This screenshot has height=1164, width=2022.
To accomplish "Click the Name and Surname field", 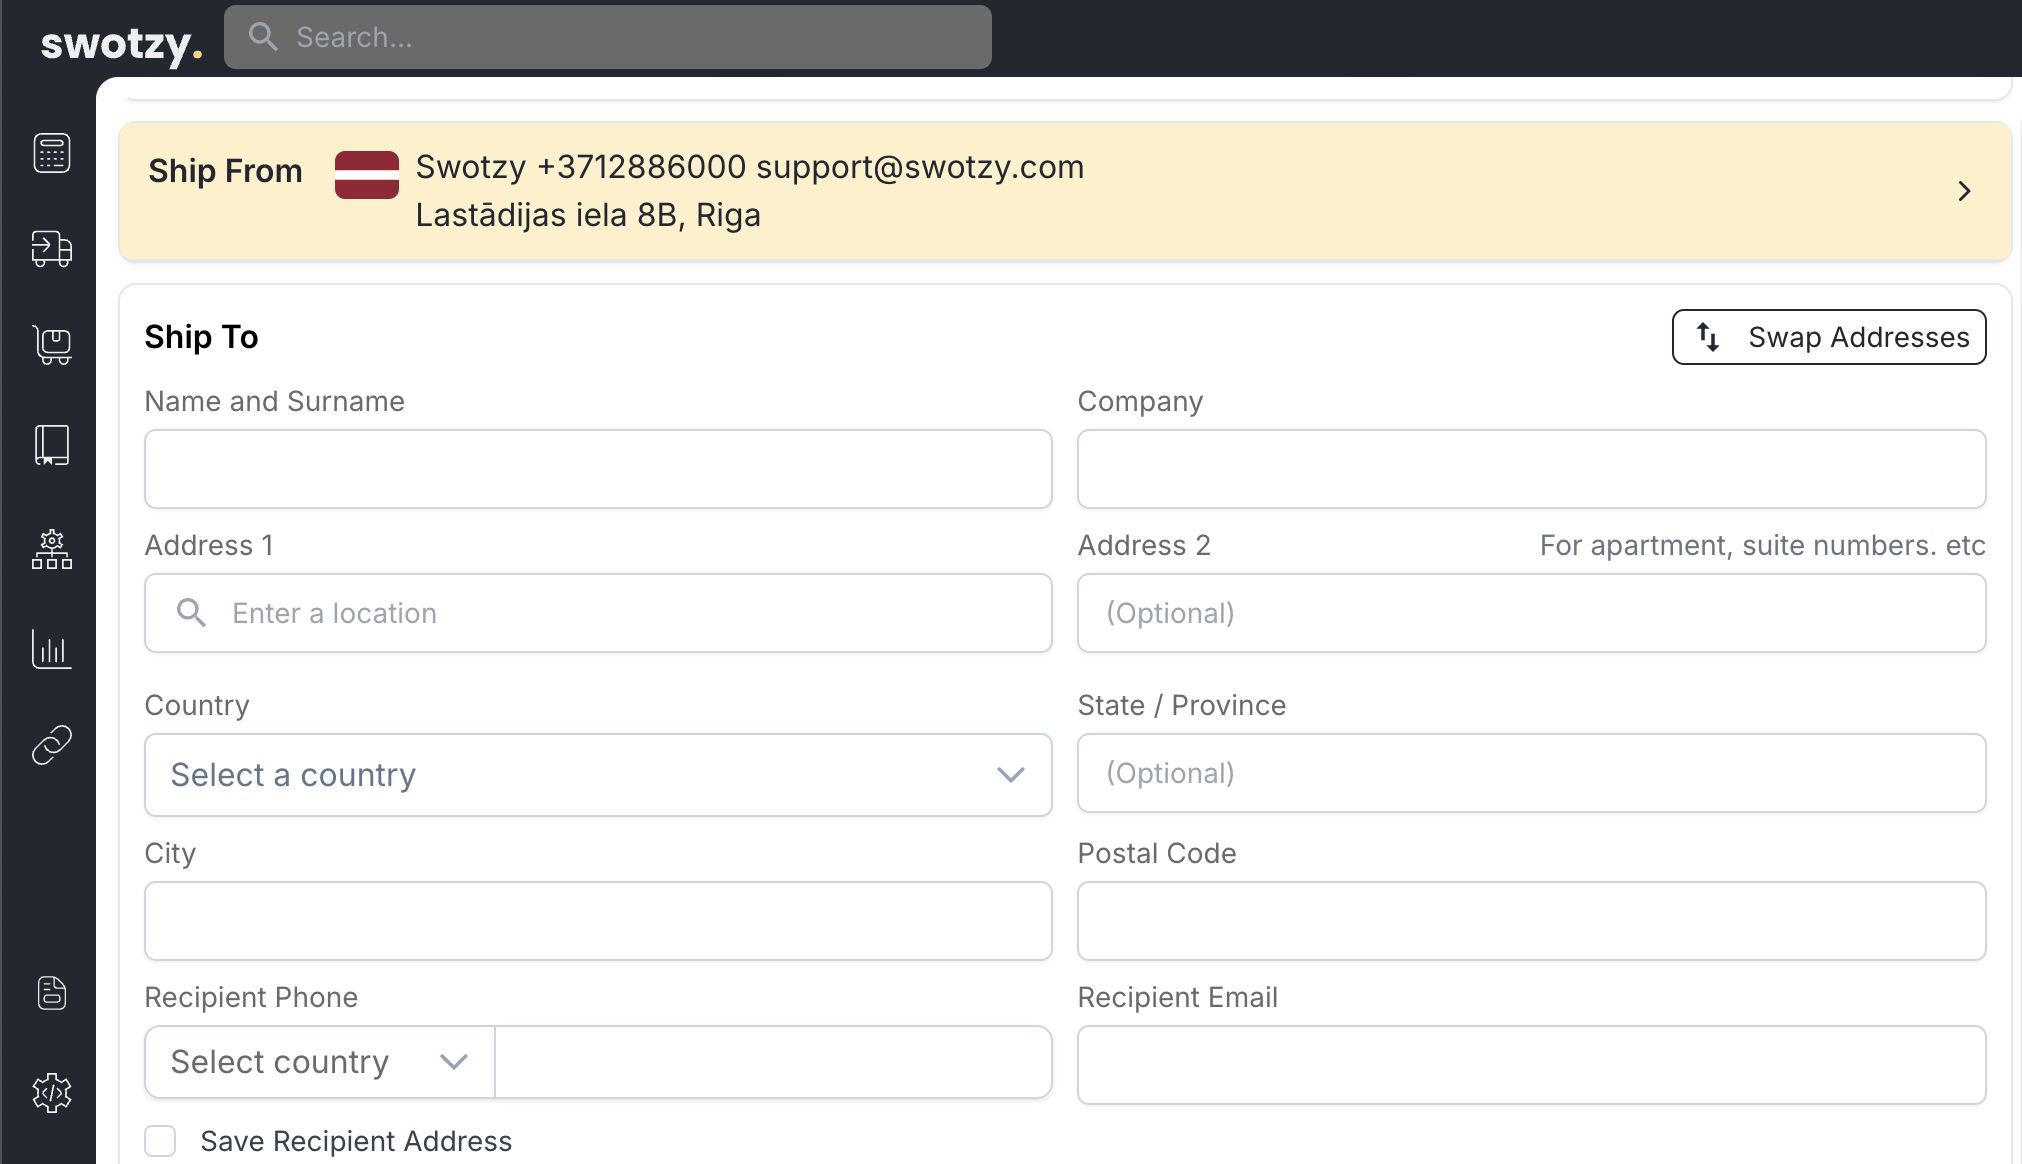I will pos(598,469).
